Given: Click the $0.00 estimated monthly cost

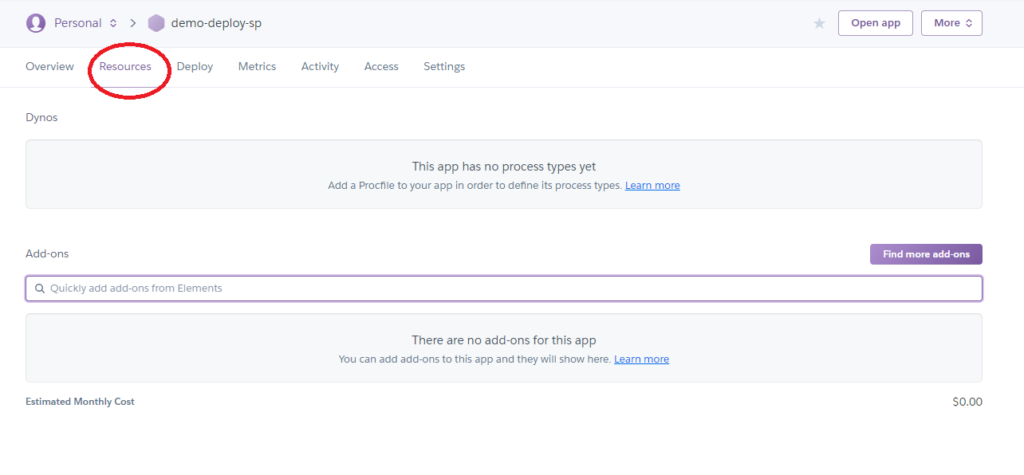Looking at the screenshot, I should 967,402.
